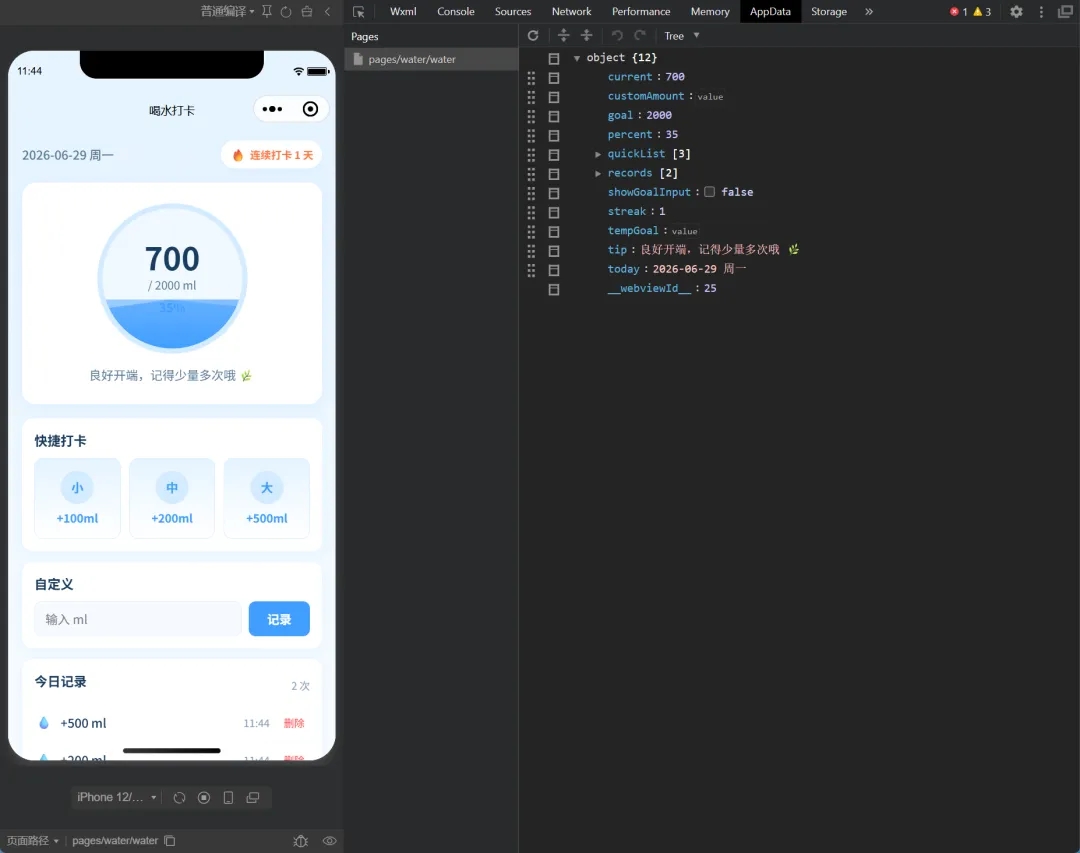Screen dimensions: 1080x853
Task: Open the debug bug icon in status bar
Action: pos(300,841)
